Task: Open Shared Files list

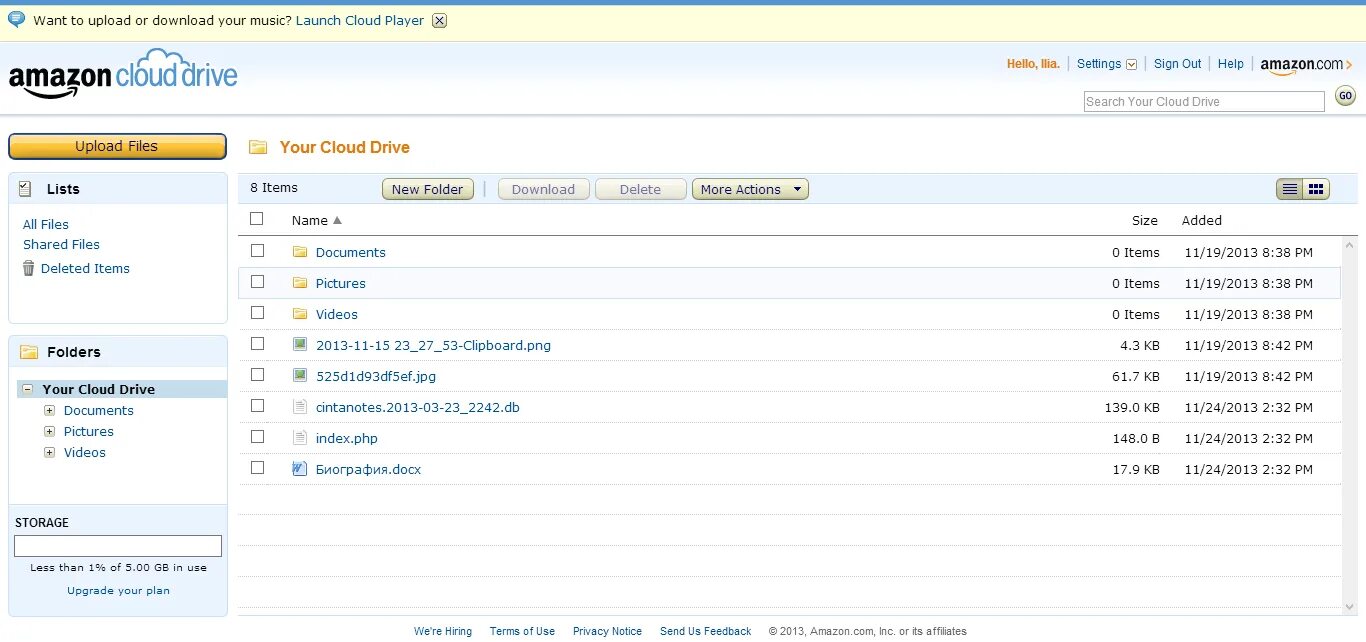Action: [61, 244]
